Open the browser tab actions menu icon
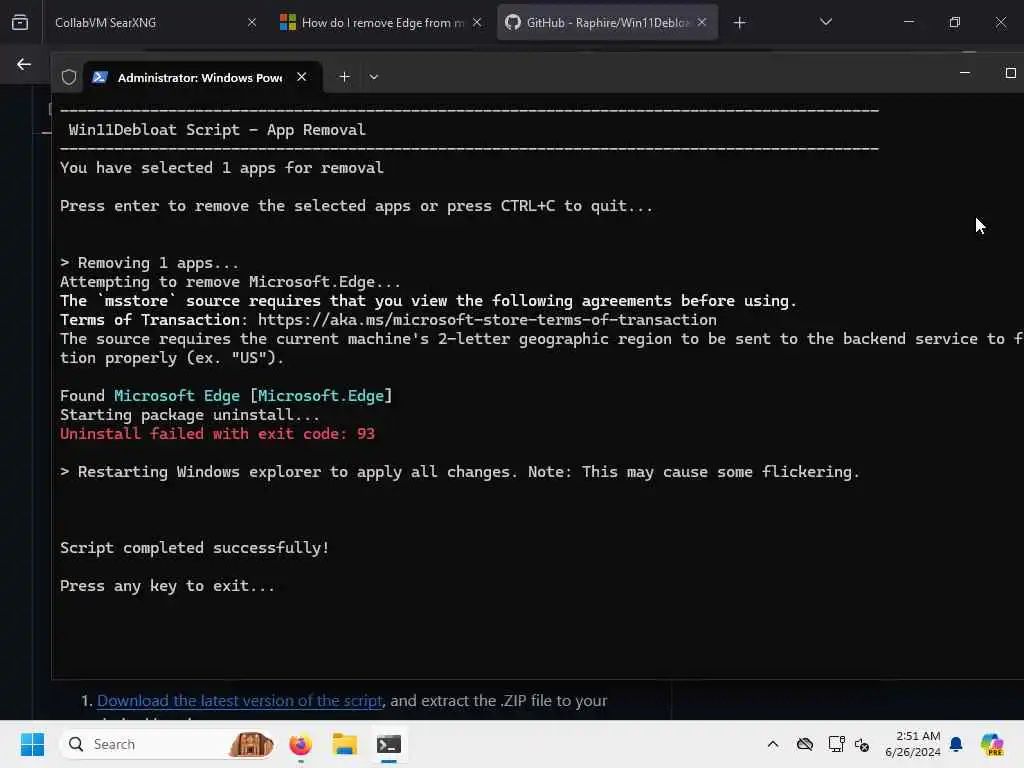 [x=20, y=22]
